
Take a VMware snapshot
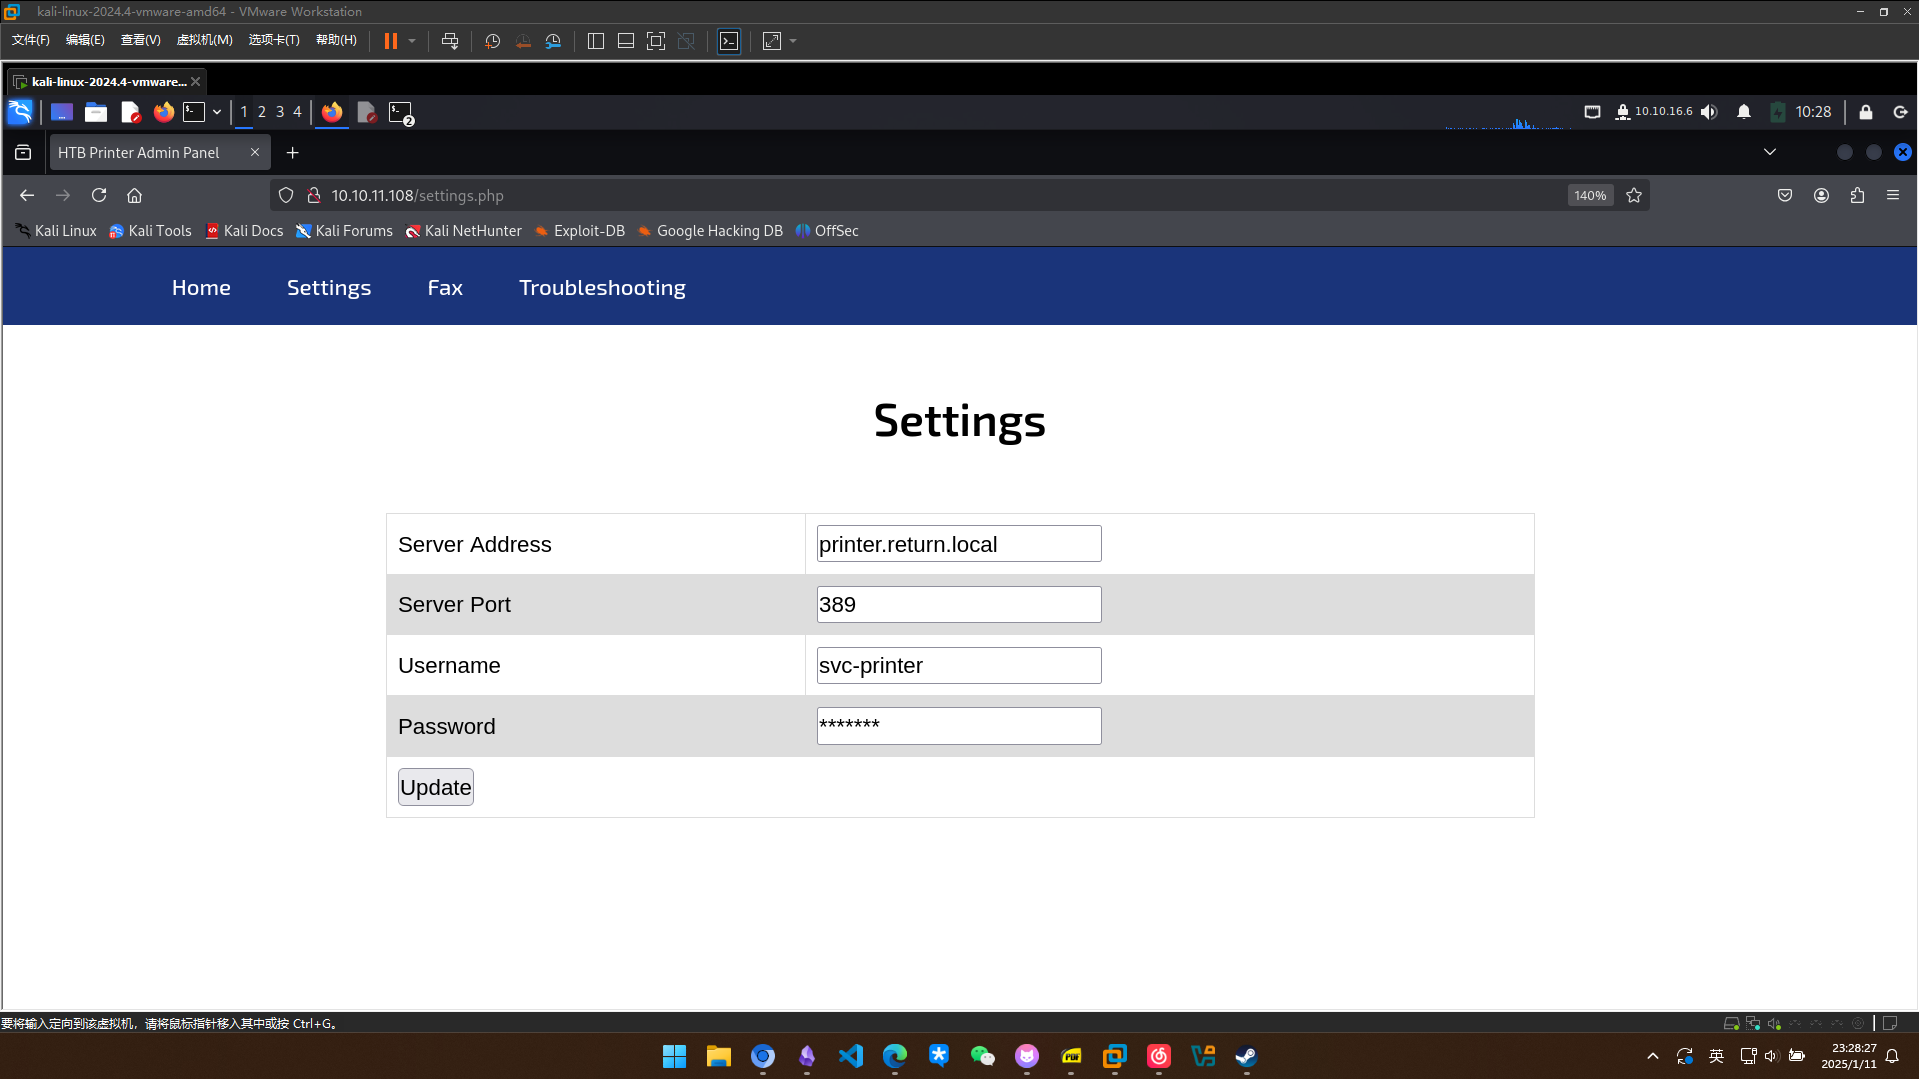(492, 41)
